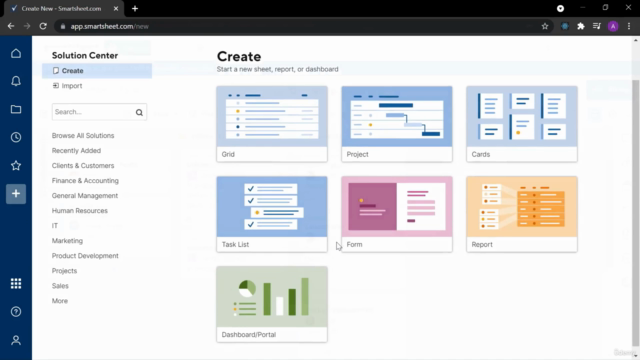Create a new Task List
Screen dimensions: 640x360
click(272, 214)
